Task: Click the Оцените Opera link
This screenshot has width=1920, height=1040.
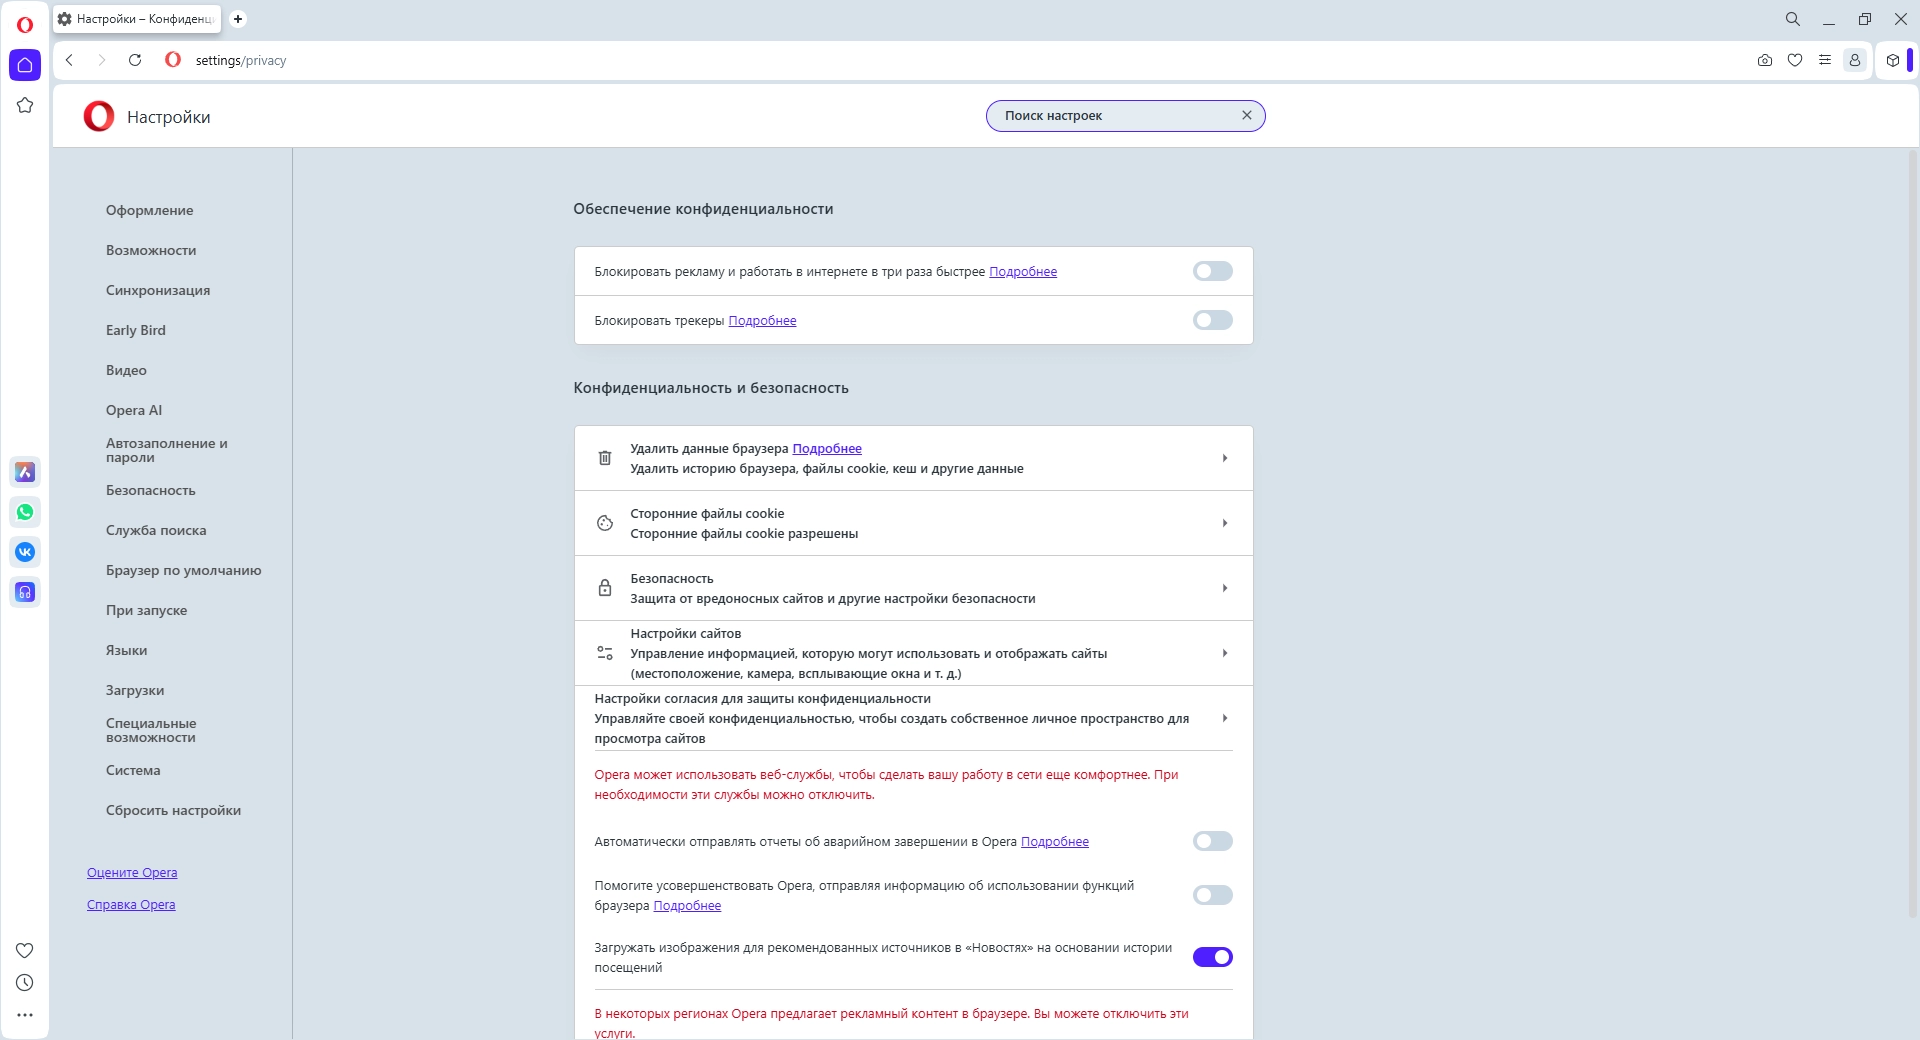Action: click(x=132, y=873)
